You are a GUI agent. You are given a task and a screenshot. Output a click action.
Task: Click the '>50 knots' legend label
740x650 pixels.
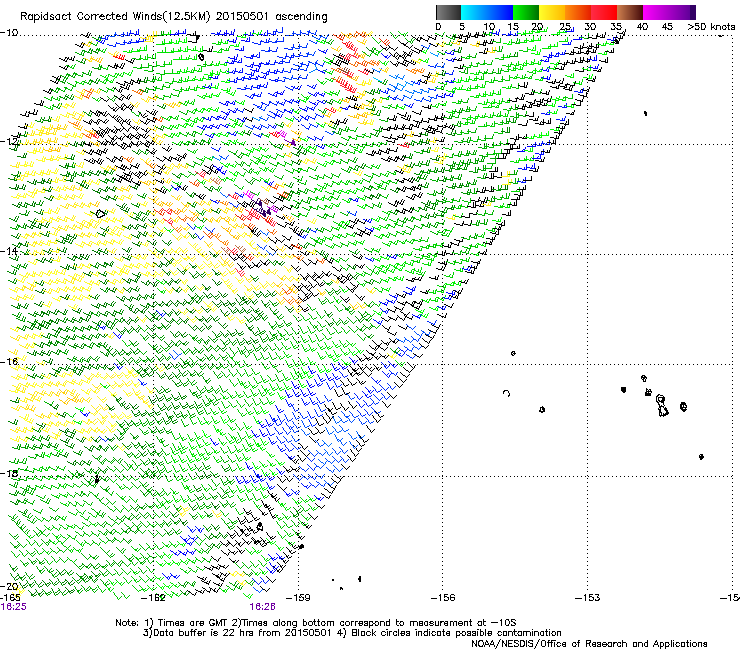coord(711,26)
